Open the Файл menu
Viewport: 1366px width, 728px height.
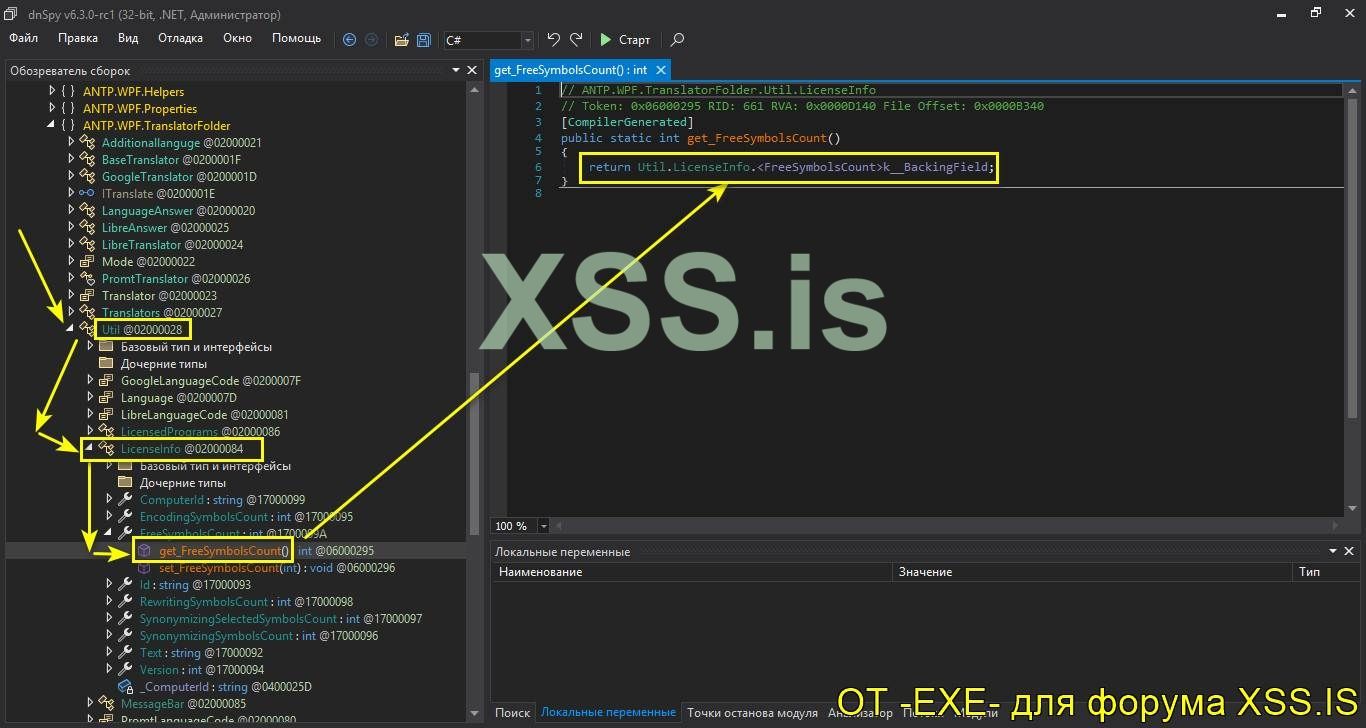24,38
